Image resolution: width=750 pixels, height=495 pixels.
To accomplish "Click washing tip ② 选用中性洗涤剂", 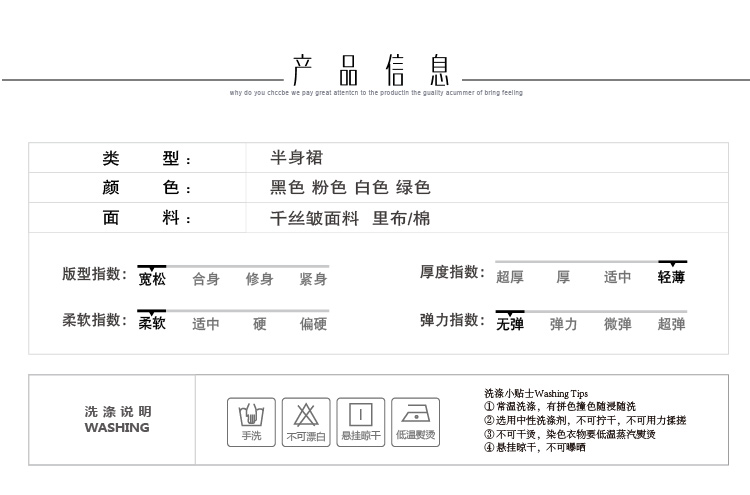I will [585, 420].
